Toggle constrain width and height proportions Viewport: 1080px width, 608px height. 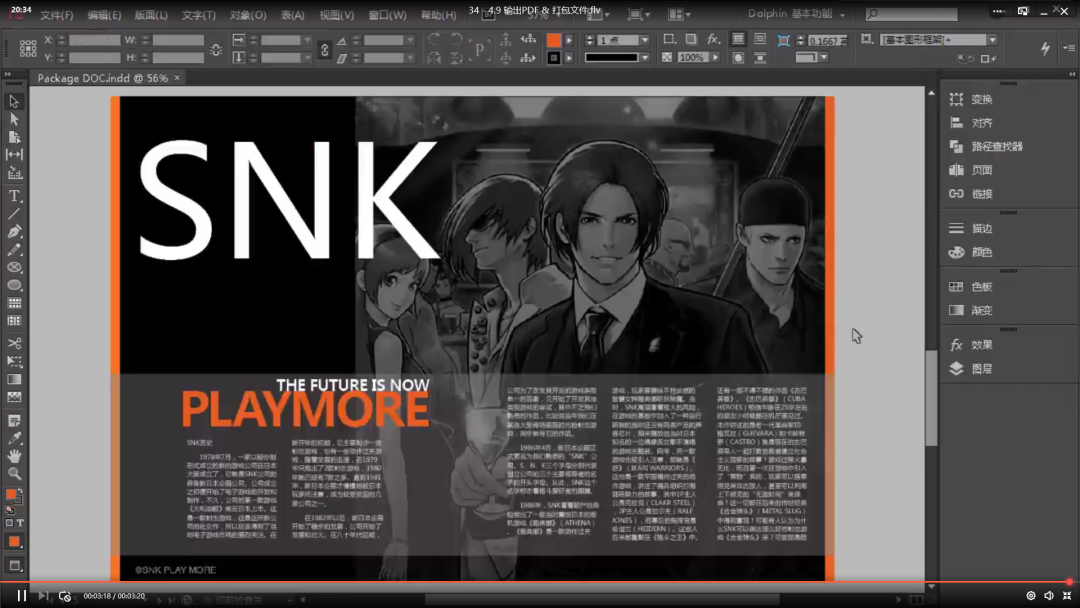[216, 50]
